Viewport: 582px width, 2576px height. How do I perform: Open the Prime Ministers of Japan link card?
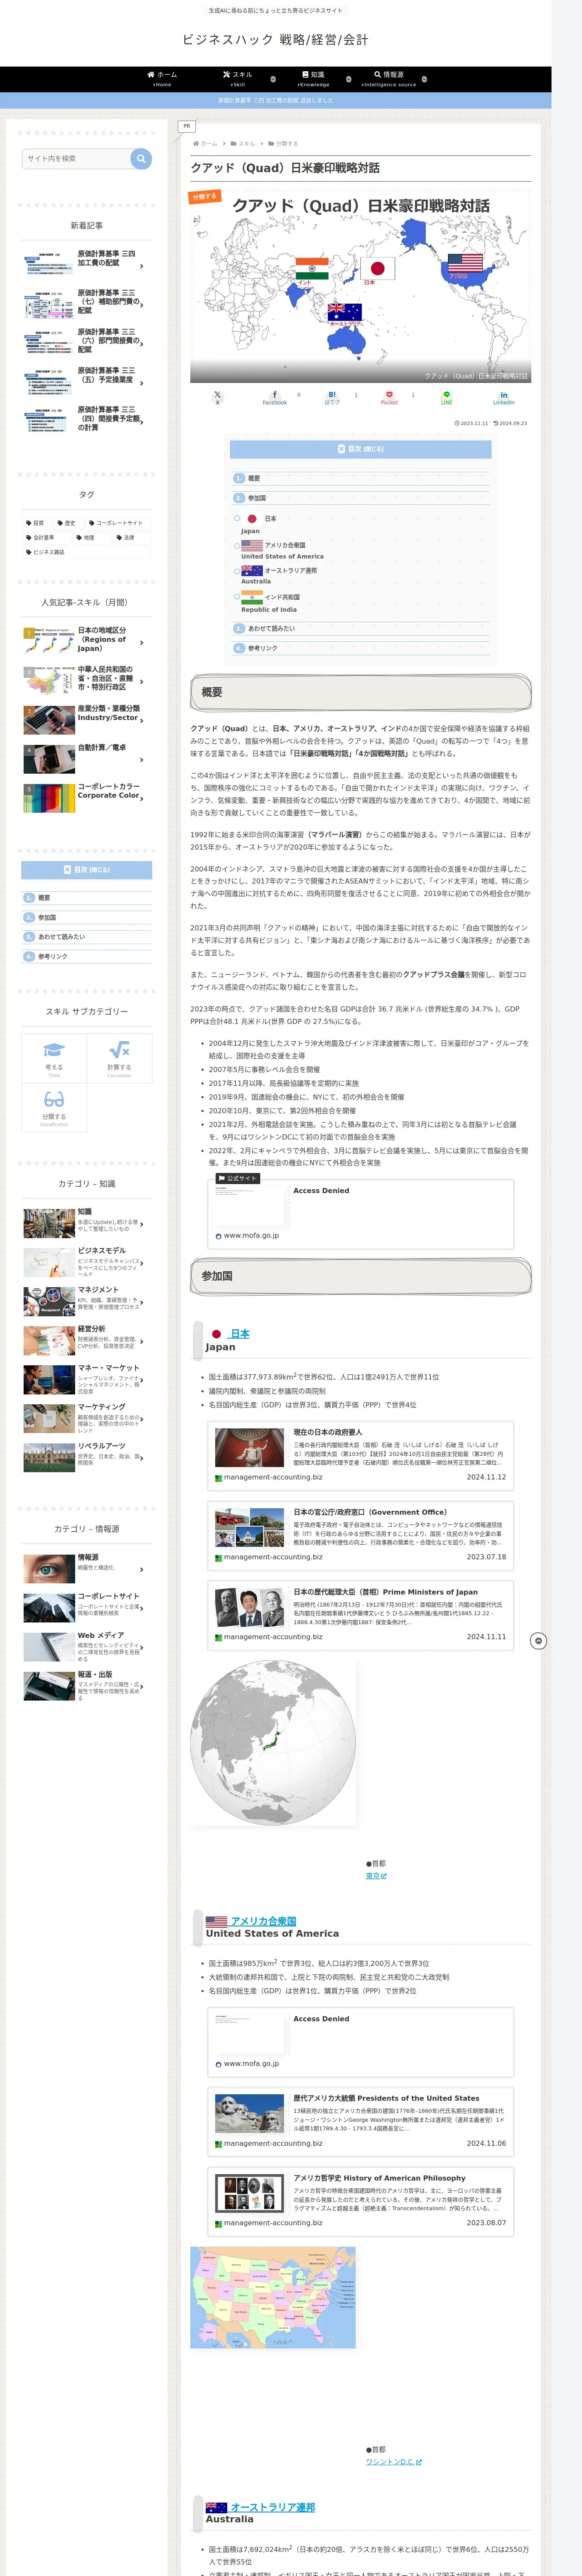361,1615
